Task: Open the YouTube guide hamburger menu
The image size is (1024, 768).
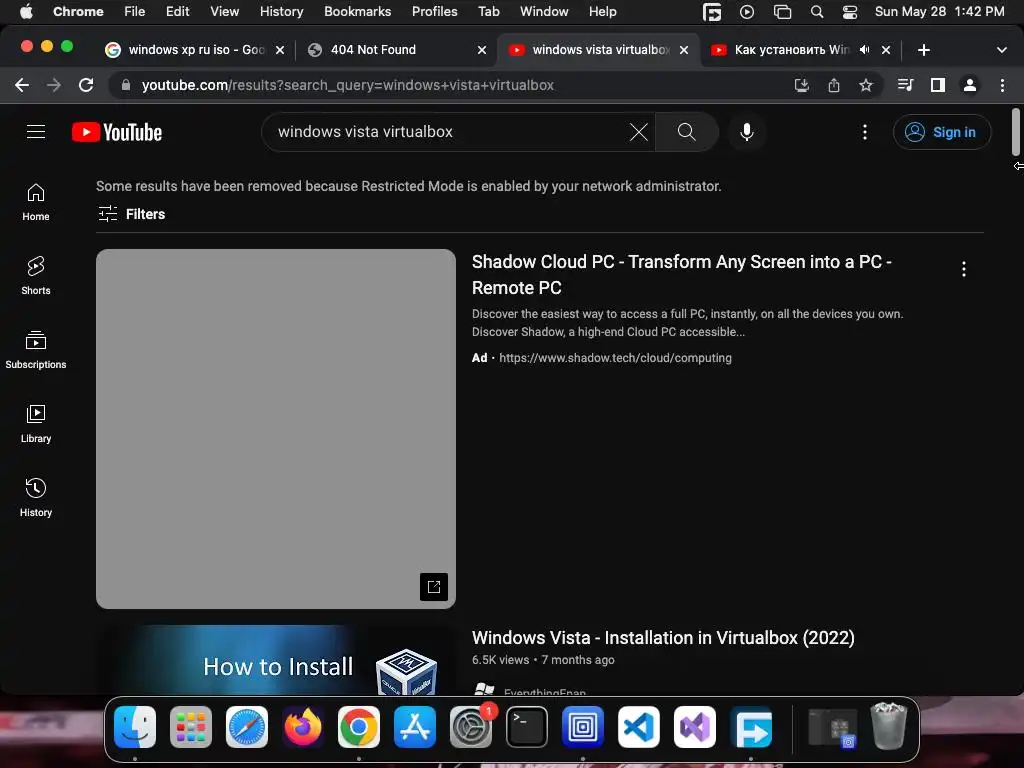Action: 36,132
